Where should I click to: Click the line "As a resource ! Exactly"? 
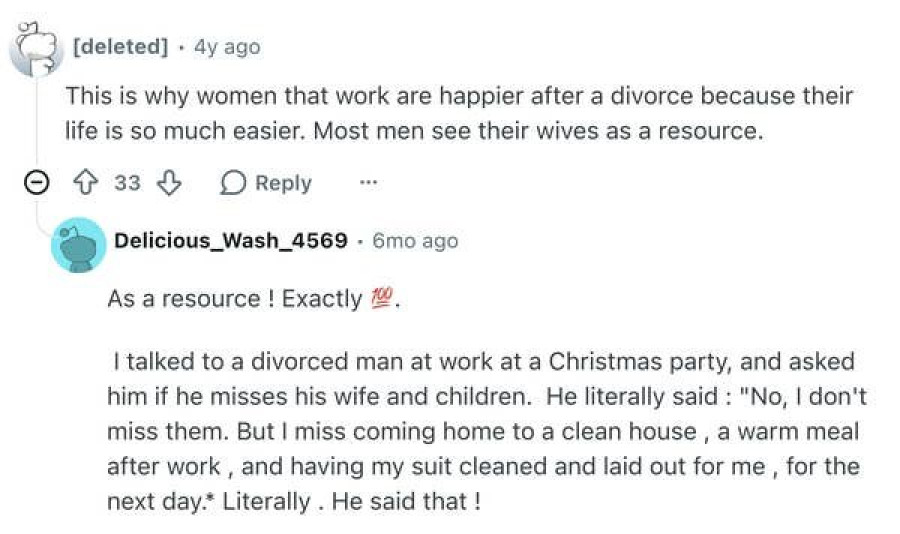pyautogui.click(x=254, y=299)
